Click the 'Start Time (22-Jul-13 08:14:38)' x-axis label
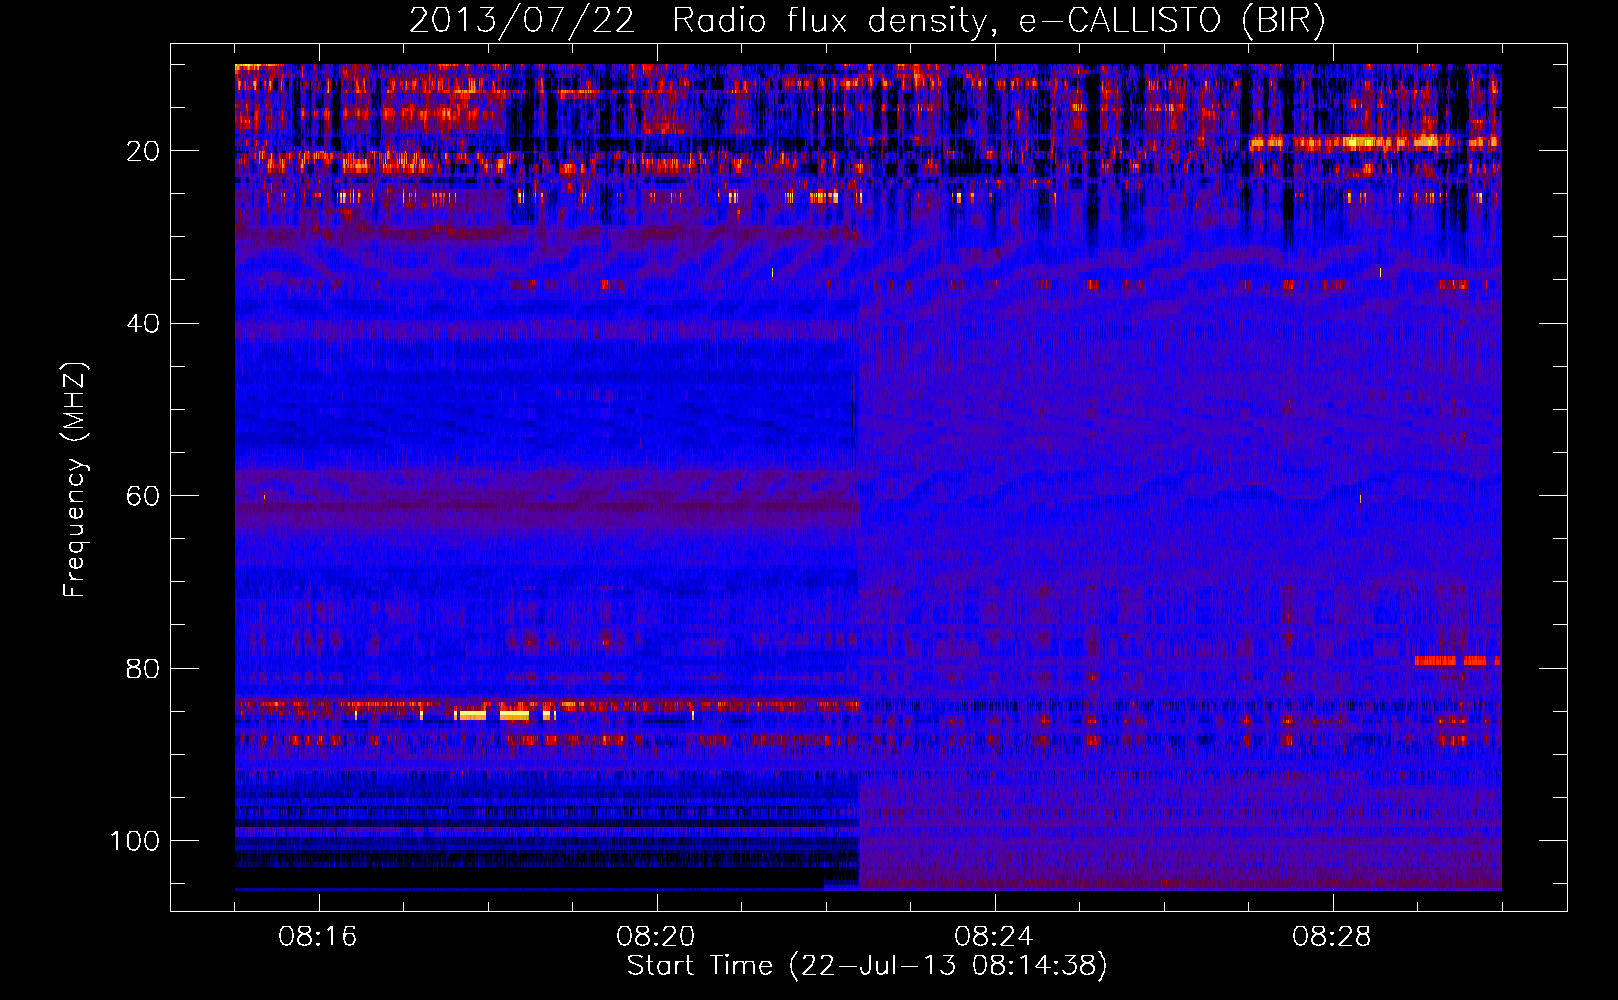 (867, 966)
